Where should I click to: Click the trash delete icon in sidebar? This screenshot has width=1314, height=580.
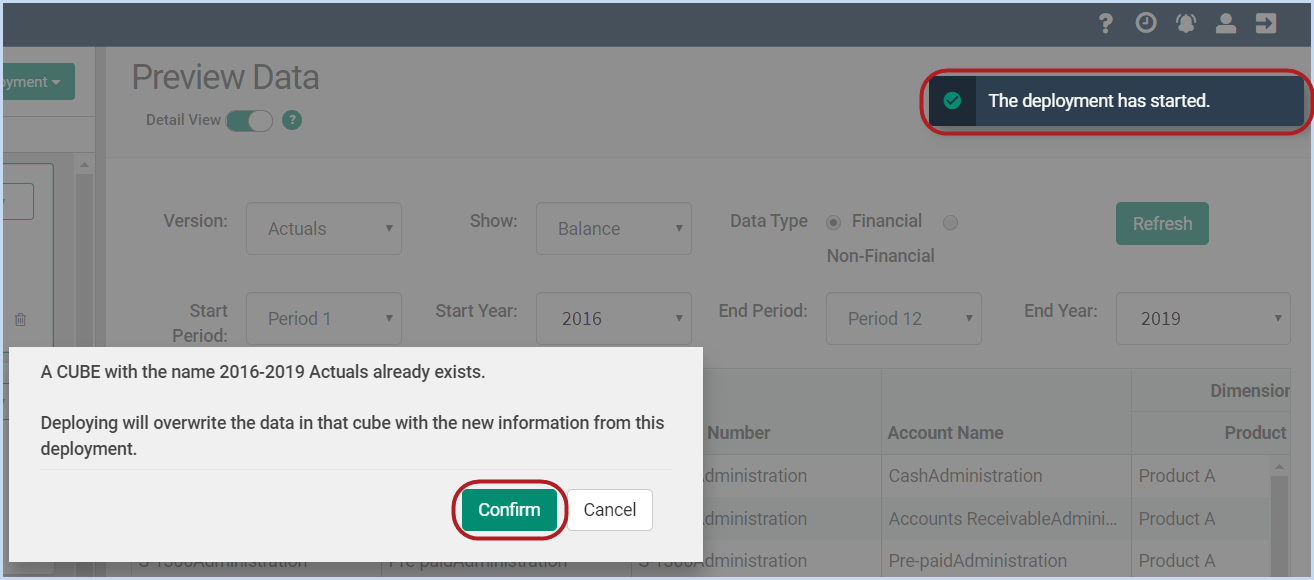20,320
